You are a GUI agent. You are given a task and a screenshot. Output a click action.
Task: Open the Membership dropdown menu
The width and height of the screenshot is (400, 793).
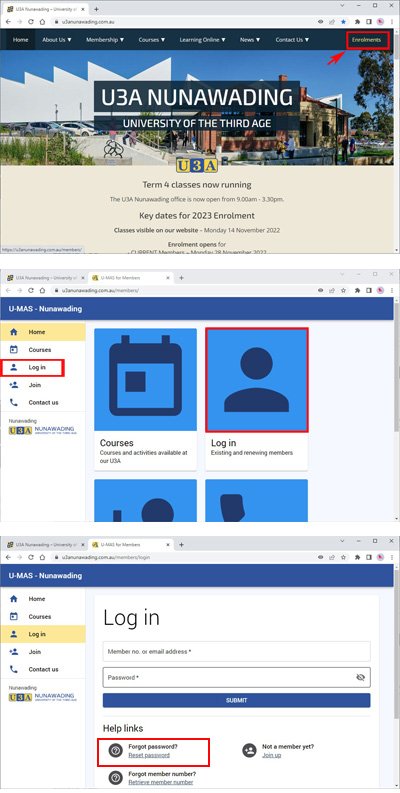click(105, 40)
